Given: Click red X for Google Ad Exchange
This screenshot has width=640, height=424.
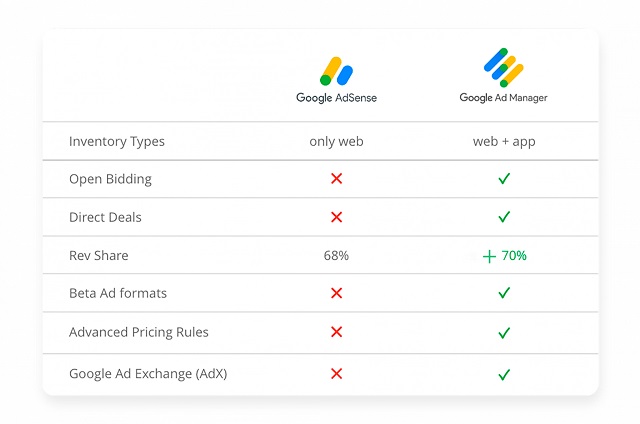Looking at the screenshot, I should (336, 374).
